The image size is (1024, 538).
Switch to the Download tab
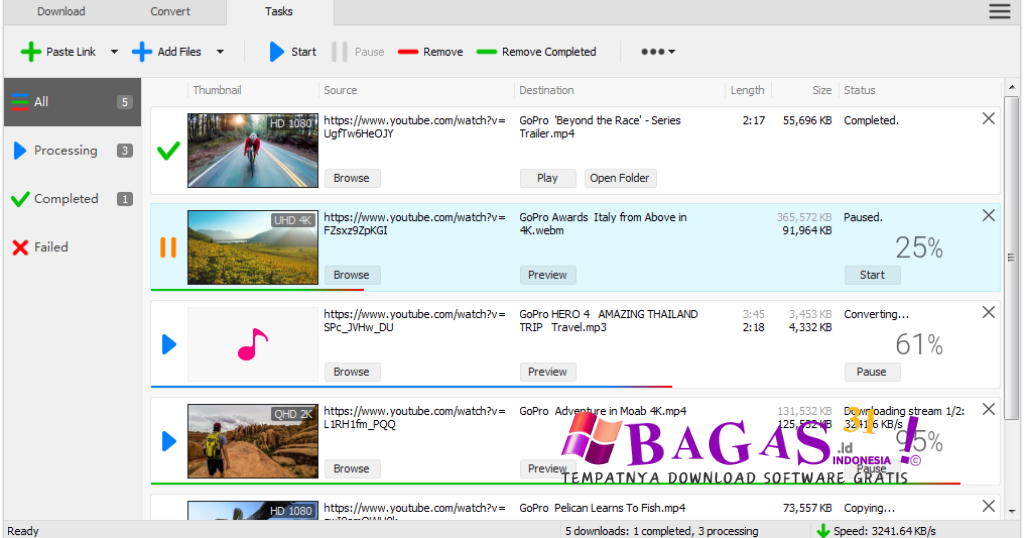point(61,11)
